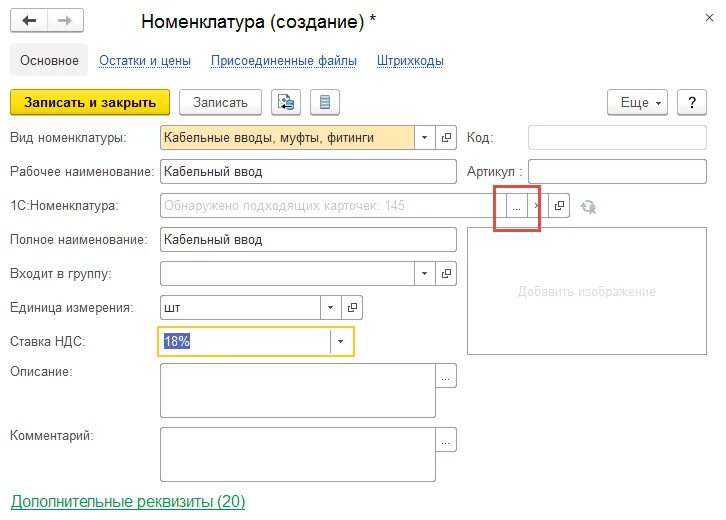Focus the Артикул input field
Image resolution: width=726 pixels, height=520 pixels.
[617, 171]
